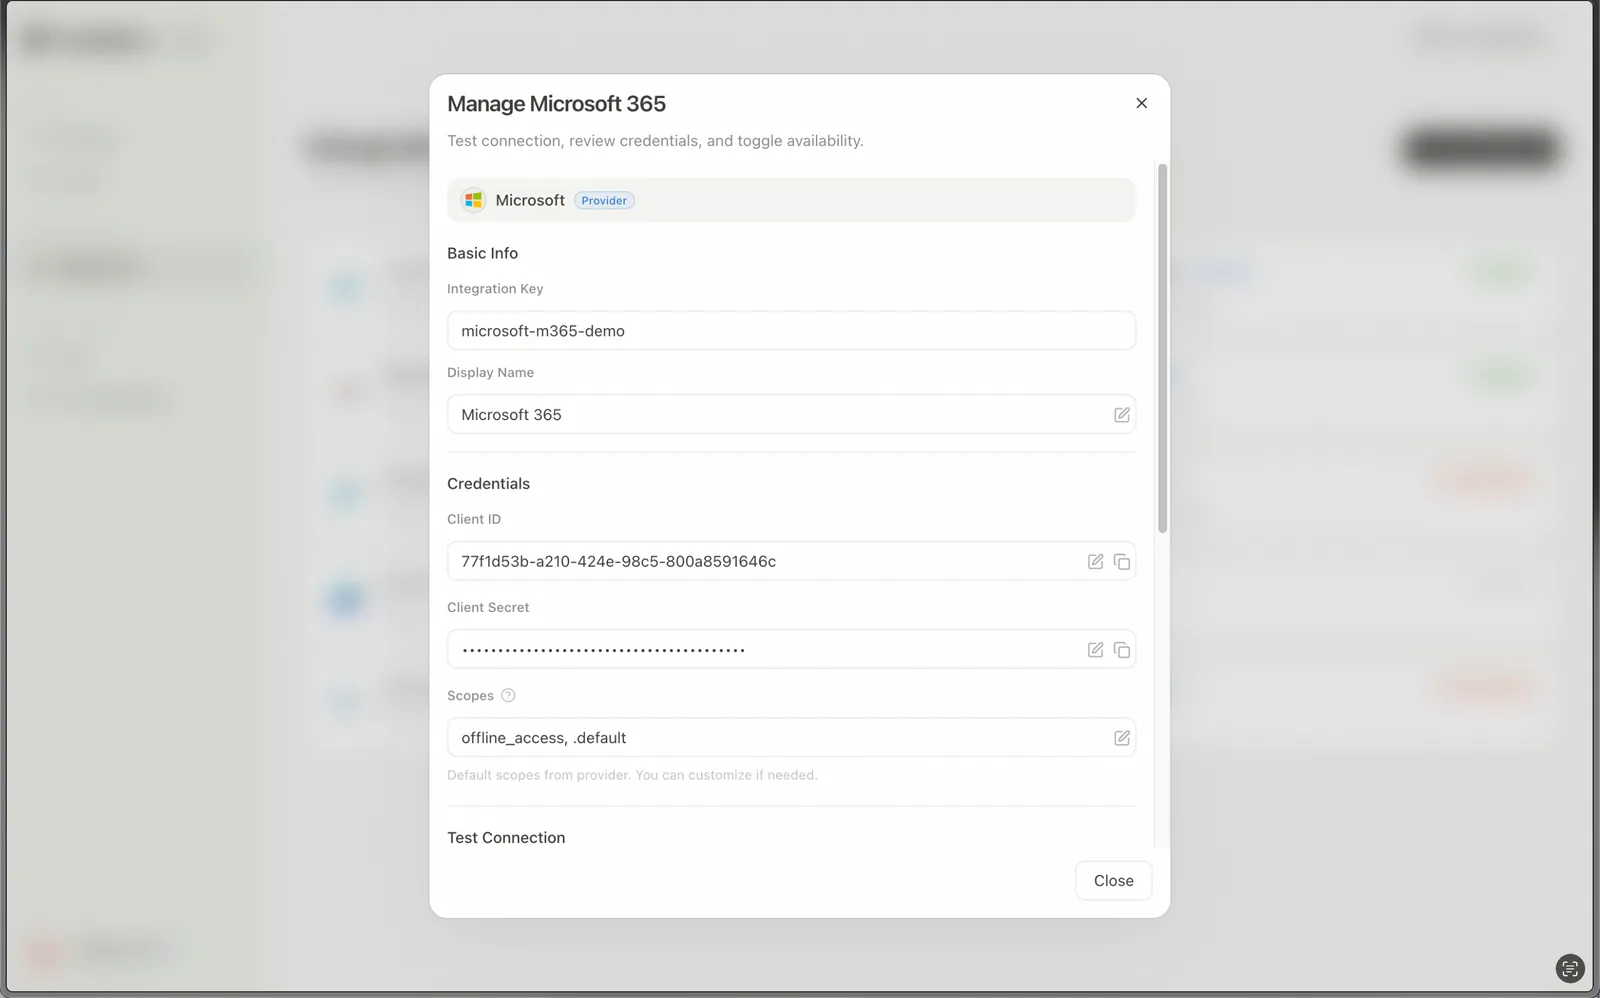Screen dimensions: 1600x998
Task: Click the Test Connection heading
Action: coord(506,838)
